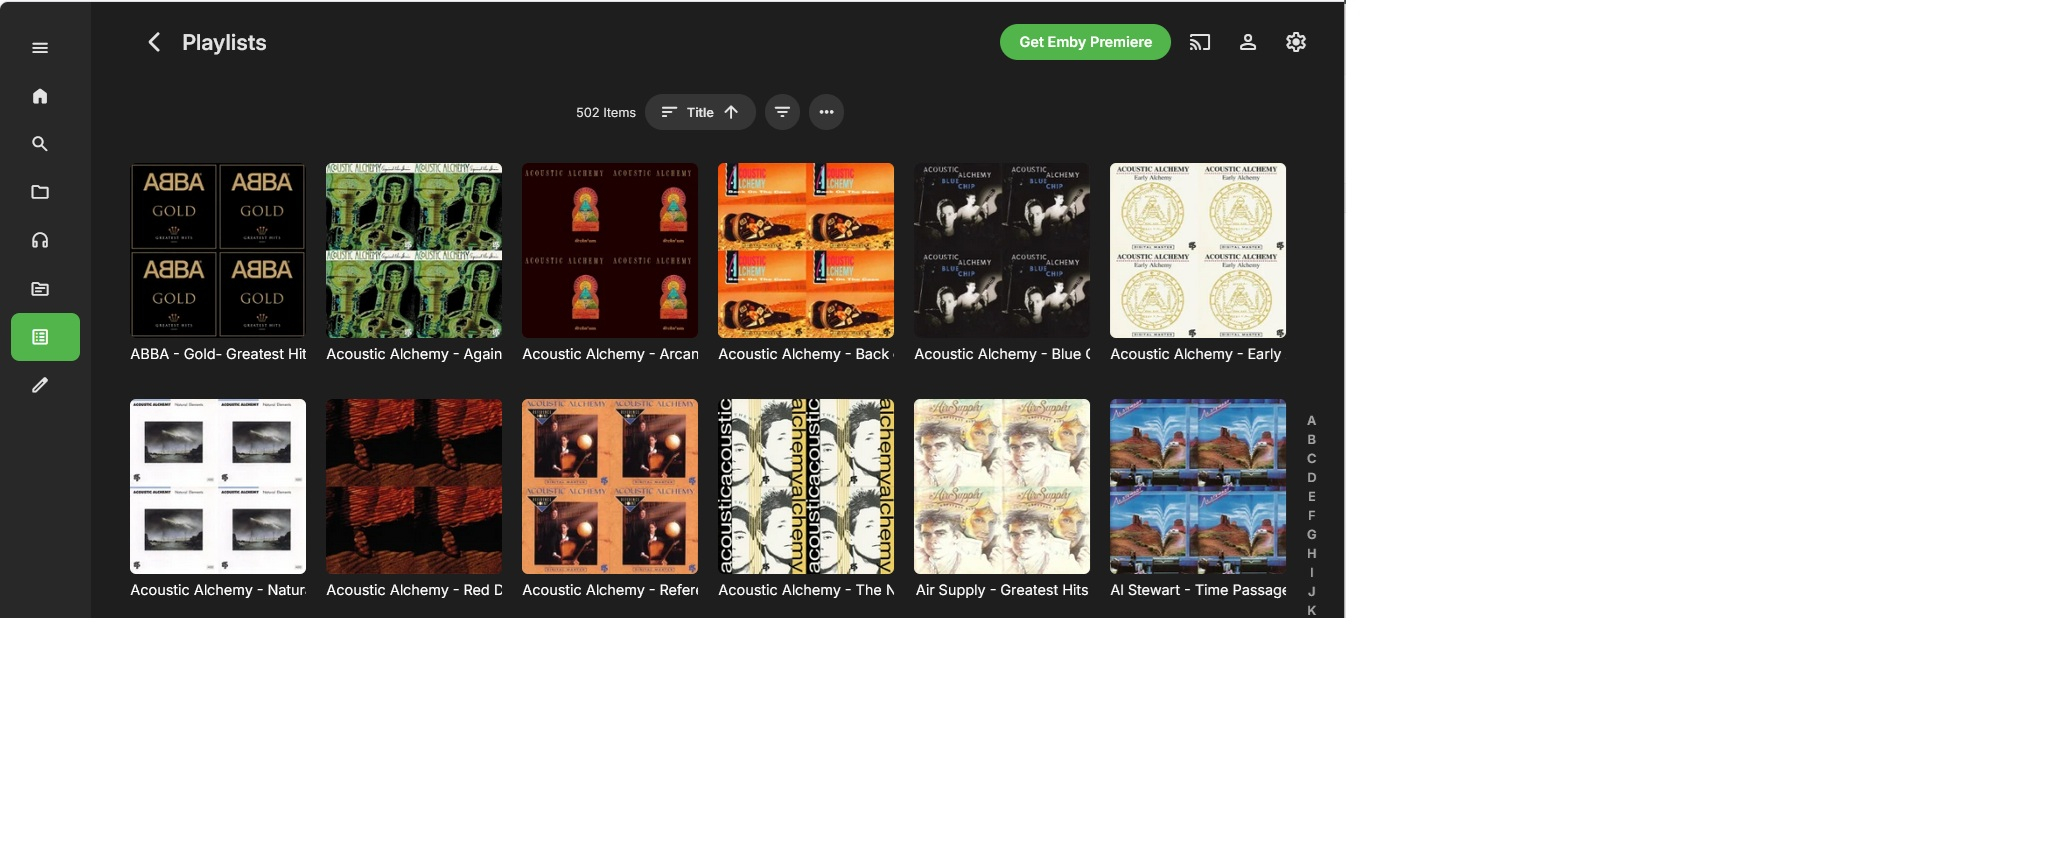Jump to letter E in alphabet picker

click(1311, 497)
